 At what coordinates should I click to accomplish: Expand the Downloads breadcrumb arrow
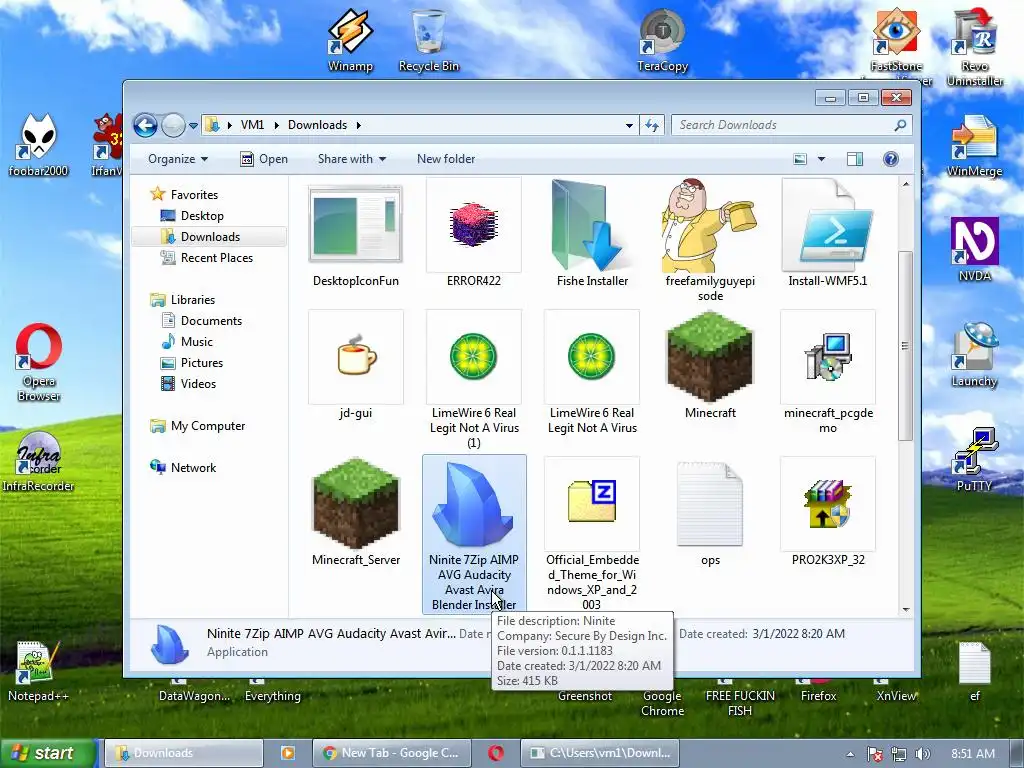359,125
